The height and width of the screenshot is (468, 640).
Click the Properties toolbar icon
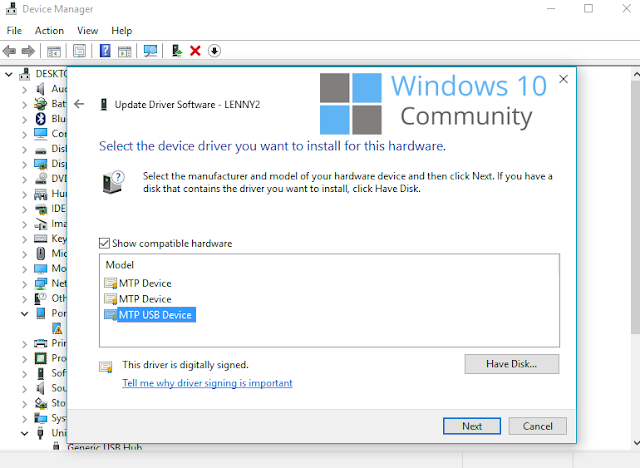tap(79, 51)
